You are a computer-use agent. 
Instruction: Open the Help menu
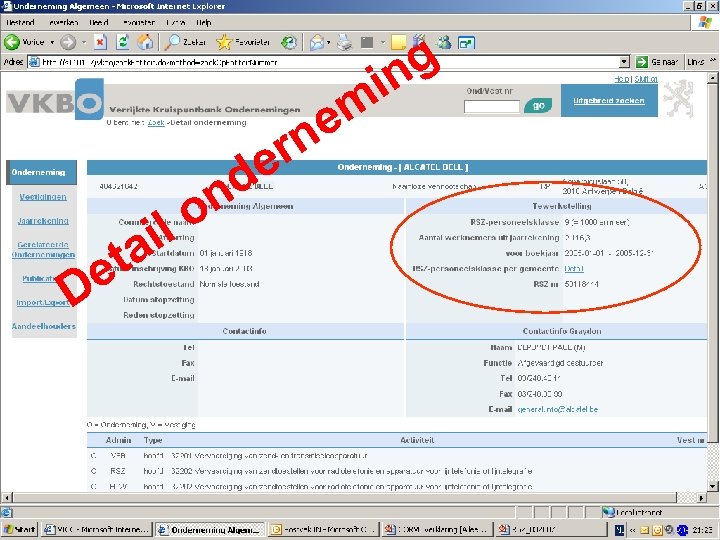click(x=203, y=22)
